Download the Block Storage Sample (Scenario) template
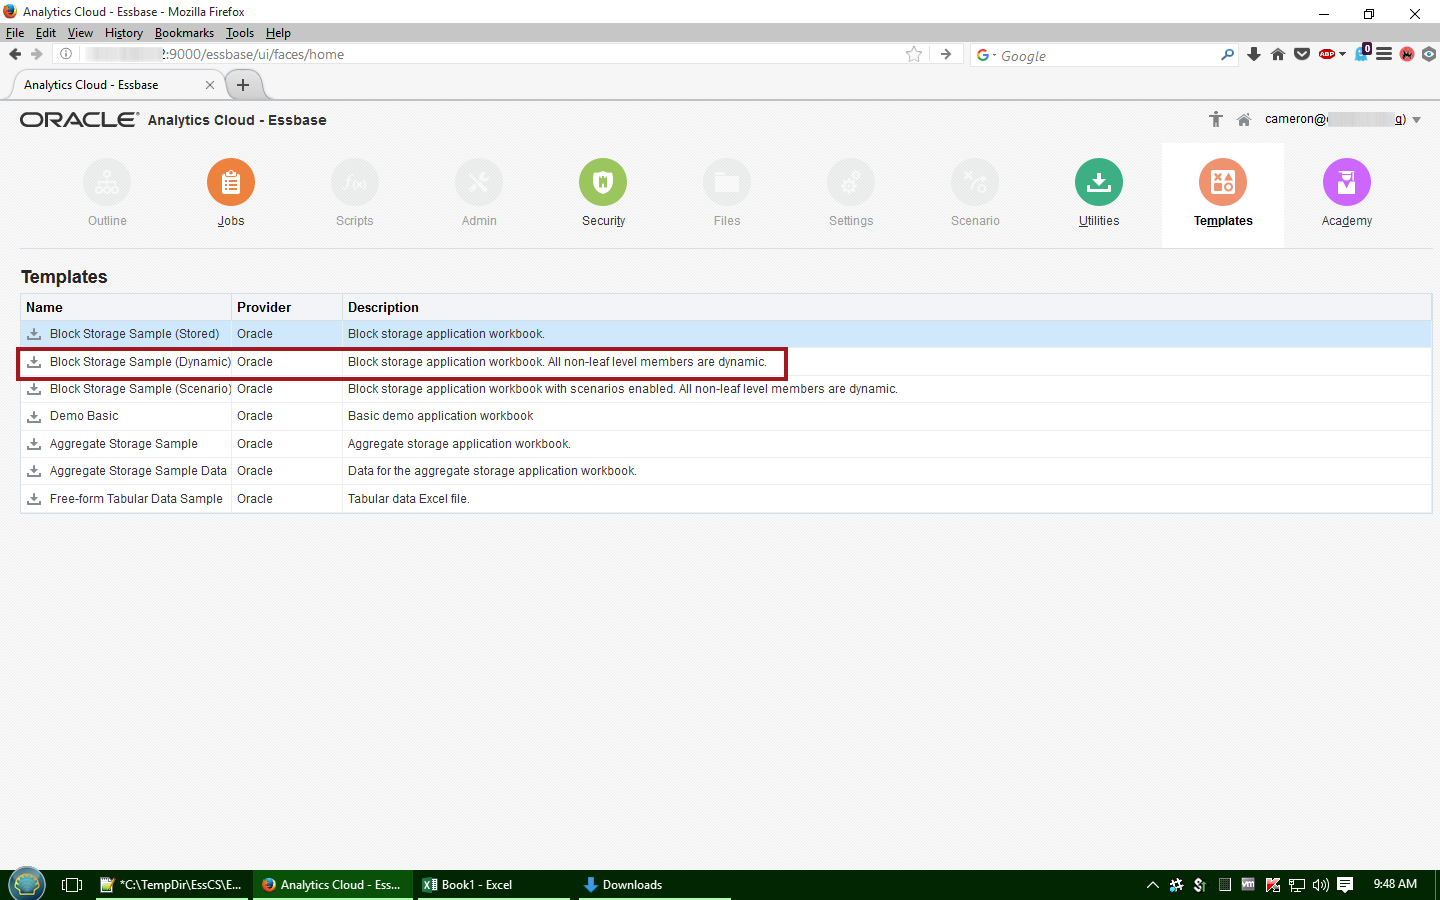The image size is (1440, 900). click(x=34, y=389)
